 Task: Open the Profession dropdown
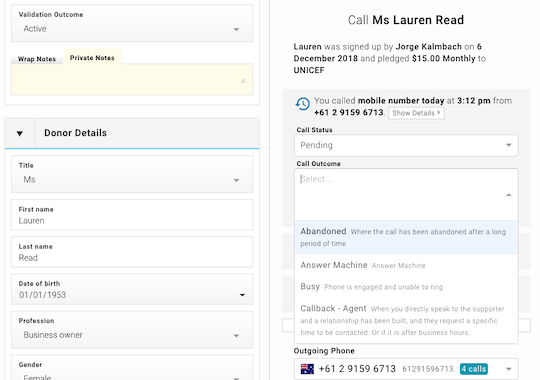click(132, 330)
